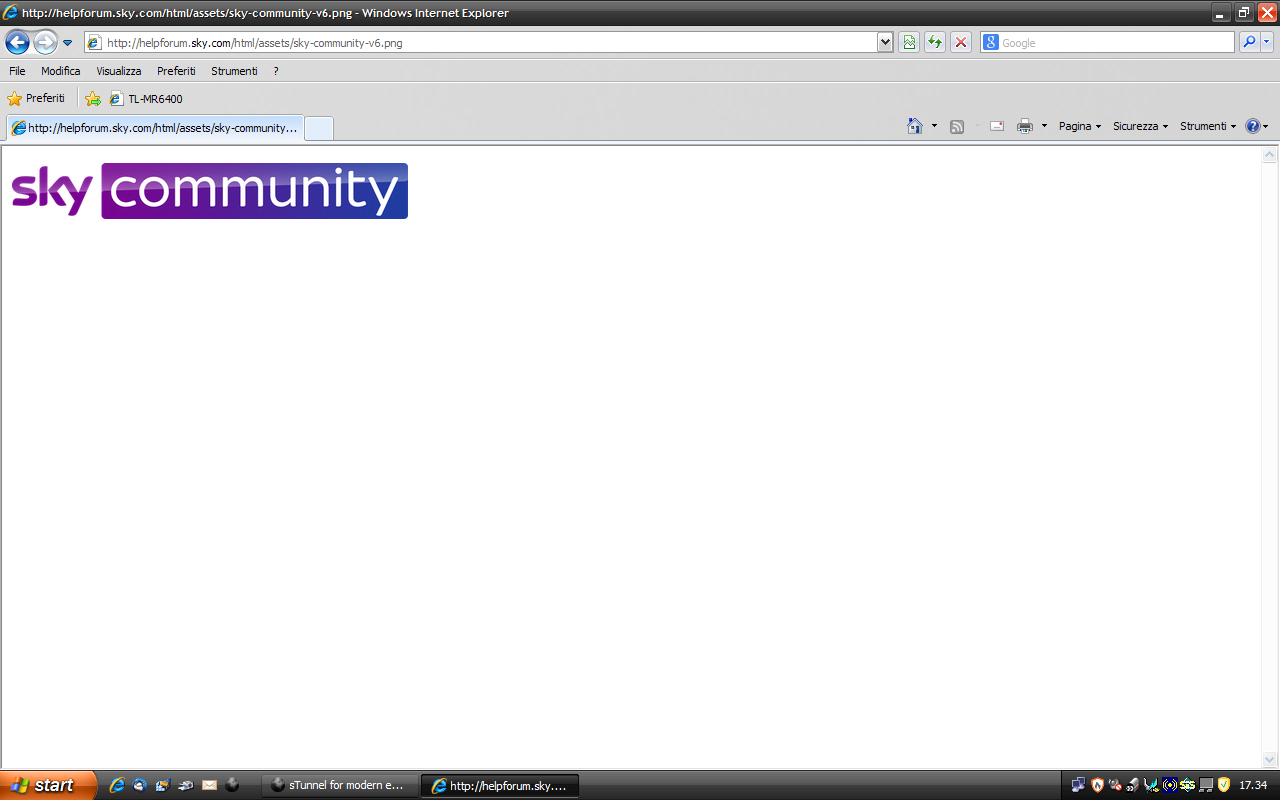This screenshot has width=1283, height=802.
Task: Click the SiS tray icon
Action: coord(1188,785)
